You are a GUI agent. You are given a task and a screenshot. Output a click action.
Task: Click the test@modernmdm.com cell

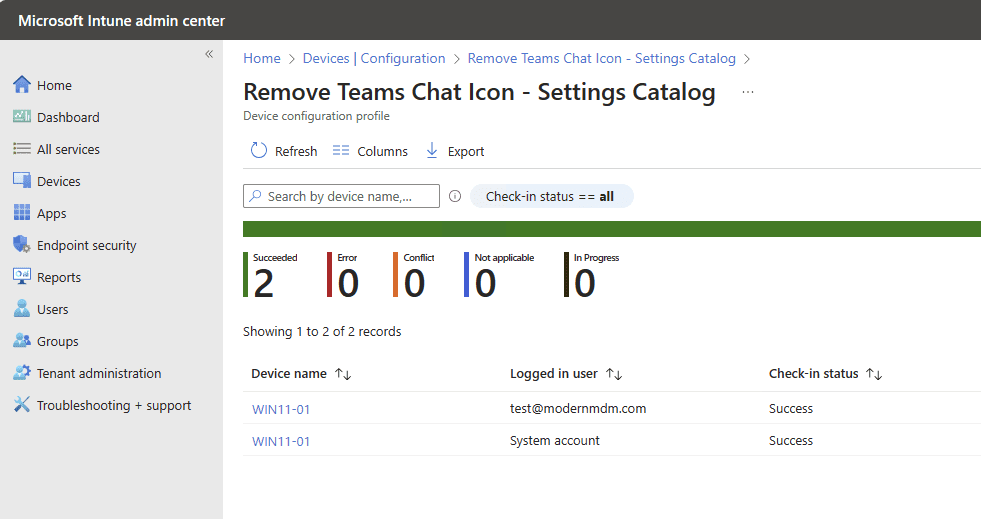[x=578, y=408]
